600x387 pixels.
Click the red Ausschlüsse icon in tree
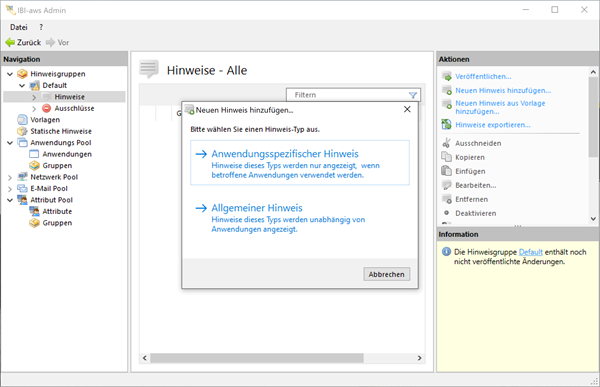[46, 108]
